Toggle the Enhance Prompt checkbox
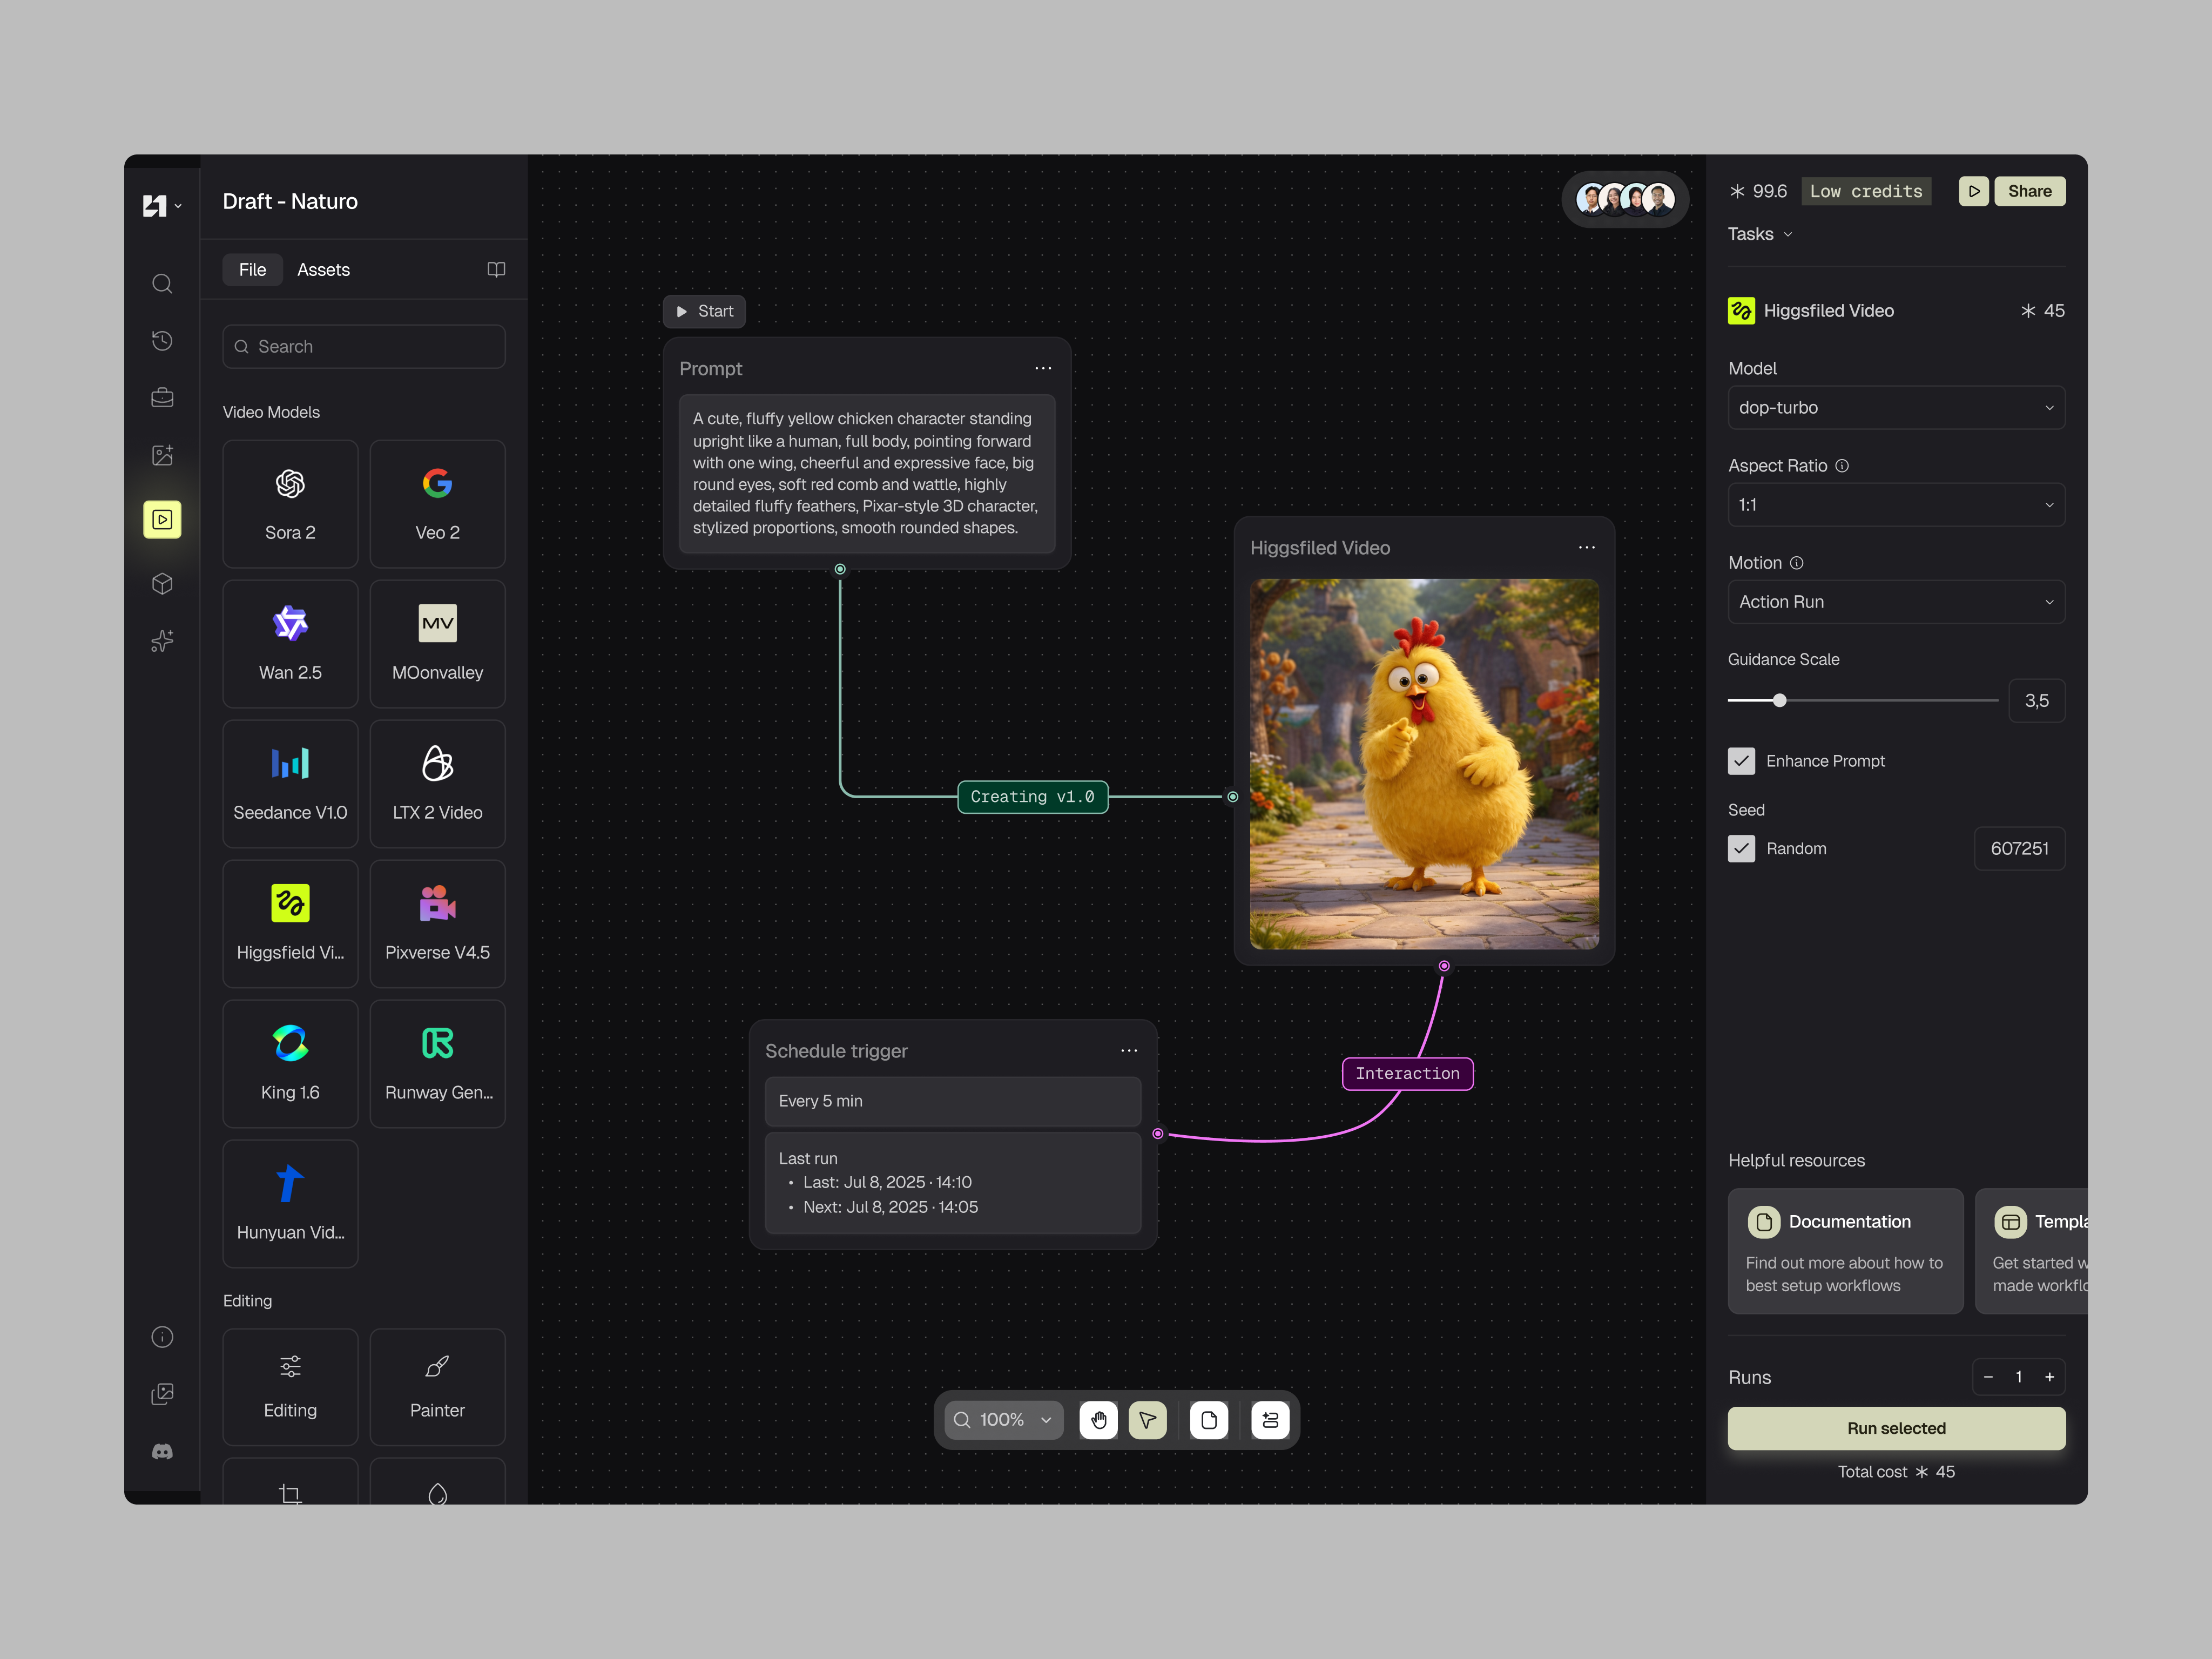Image resolution: width=2212 pixels, height=1659 pixels. [x=1741, y=761]
